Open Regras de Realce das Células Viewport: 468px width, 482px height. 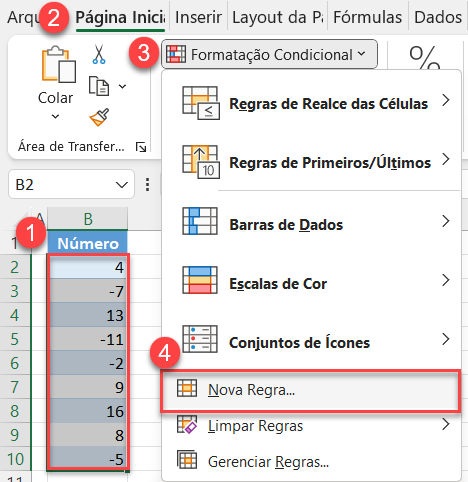tap(311, 100)
